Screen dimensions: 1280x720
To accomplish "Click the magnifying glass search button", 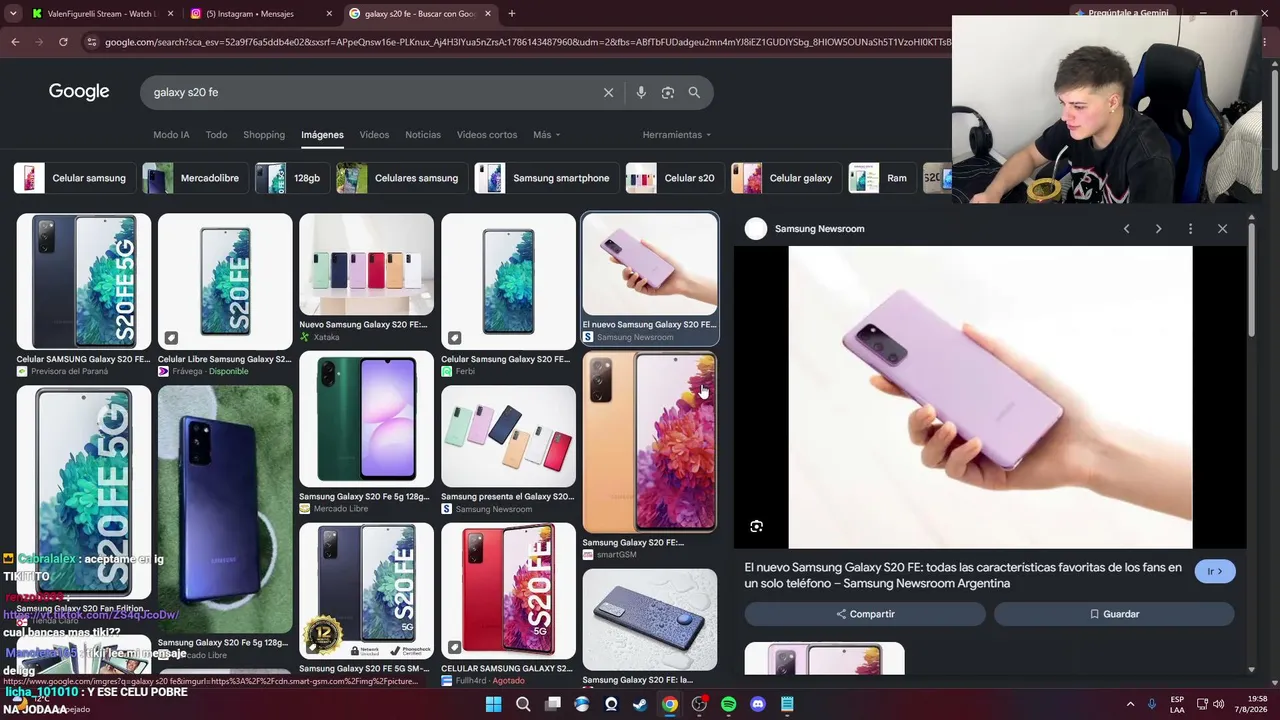I will [694, 92].
